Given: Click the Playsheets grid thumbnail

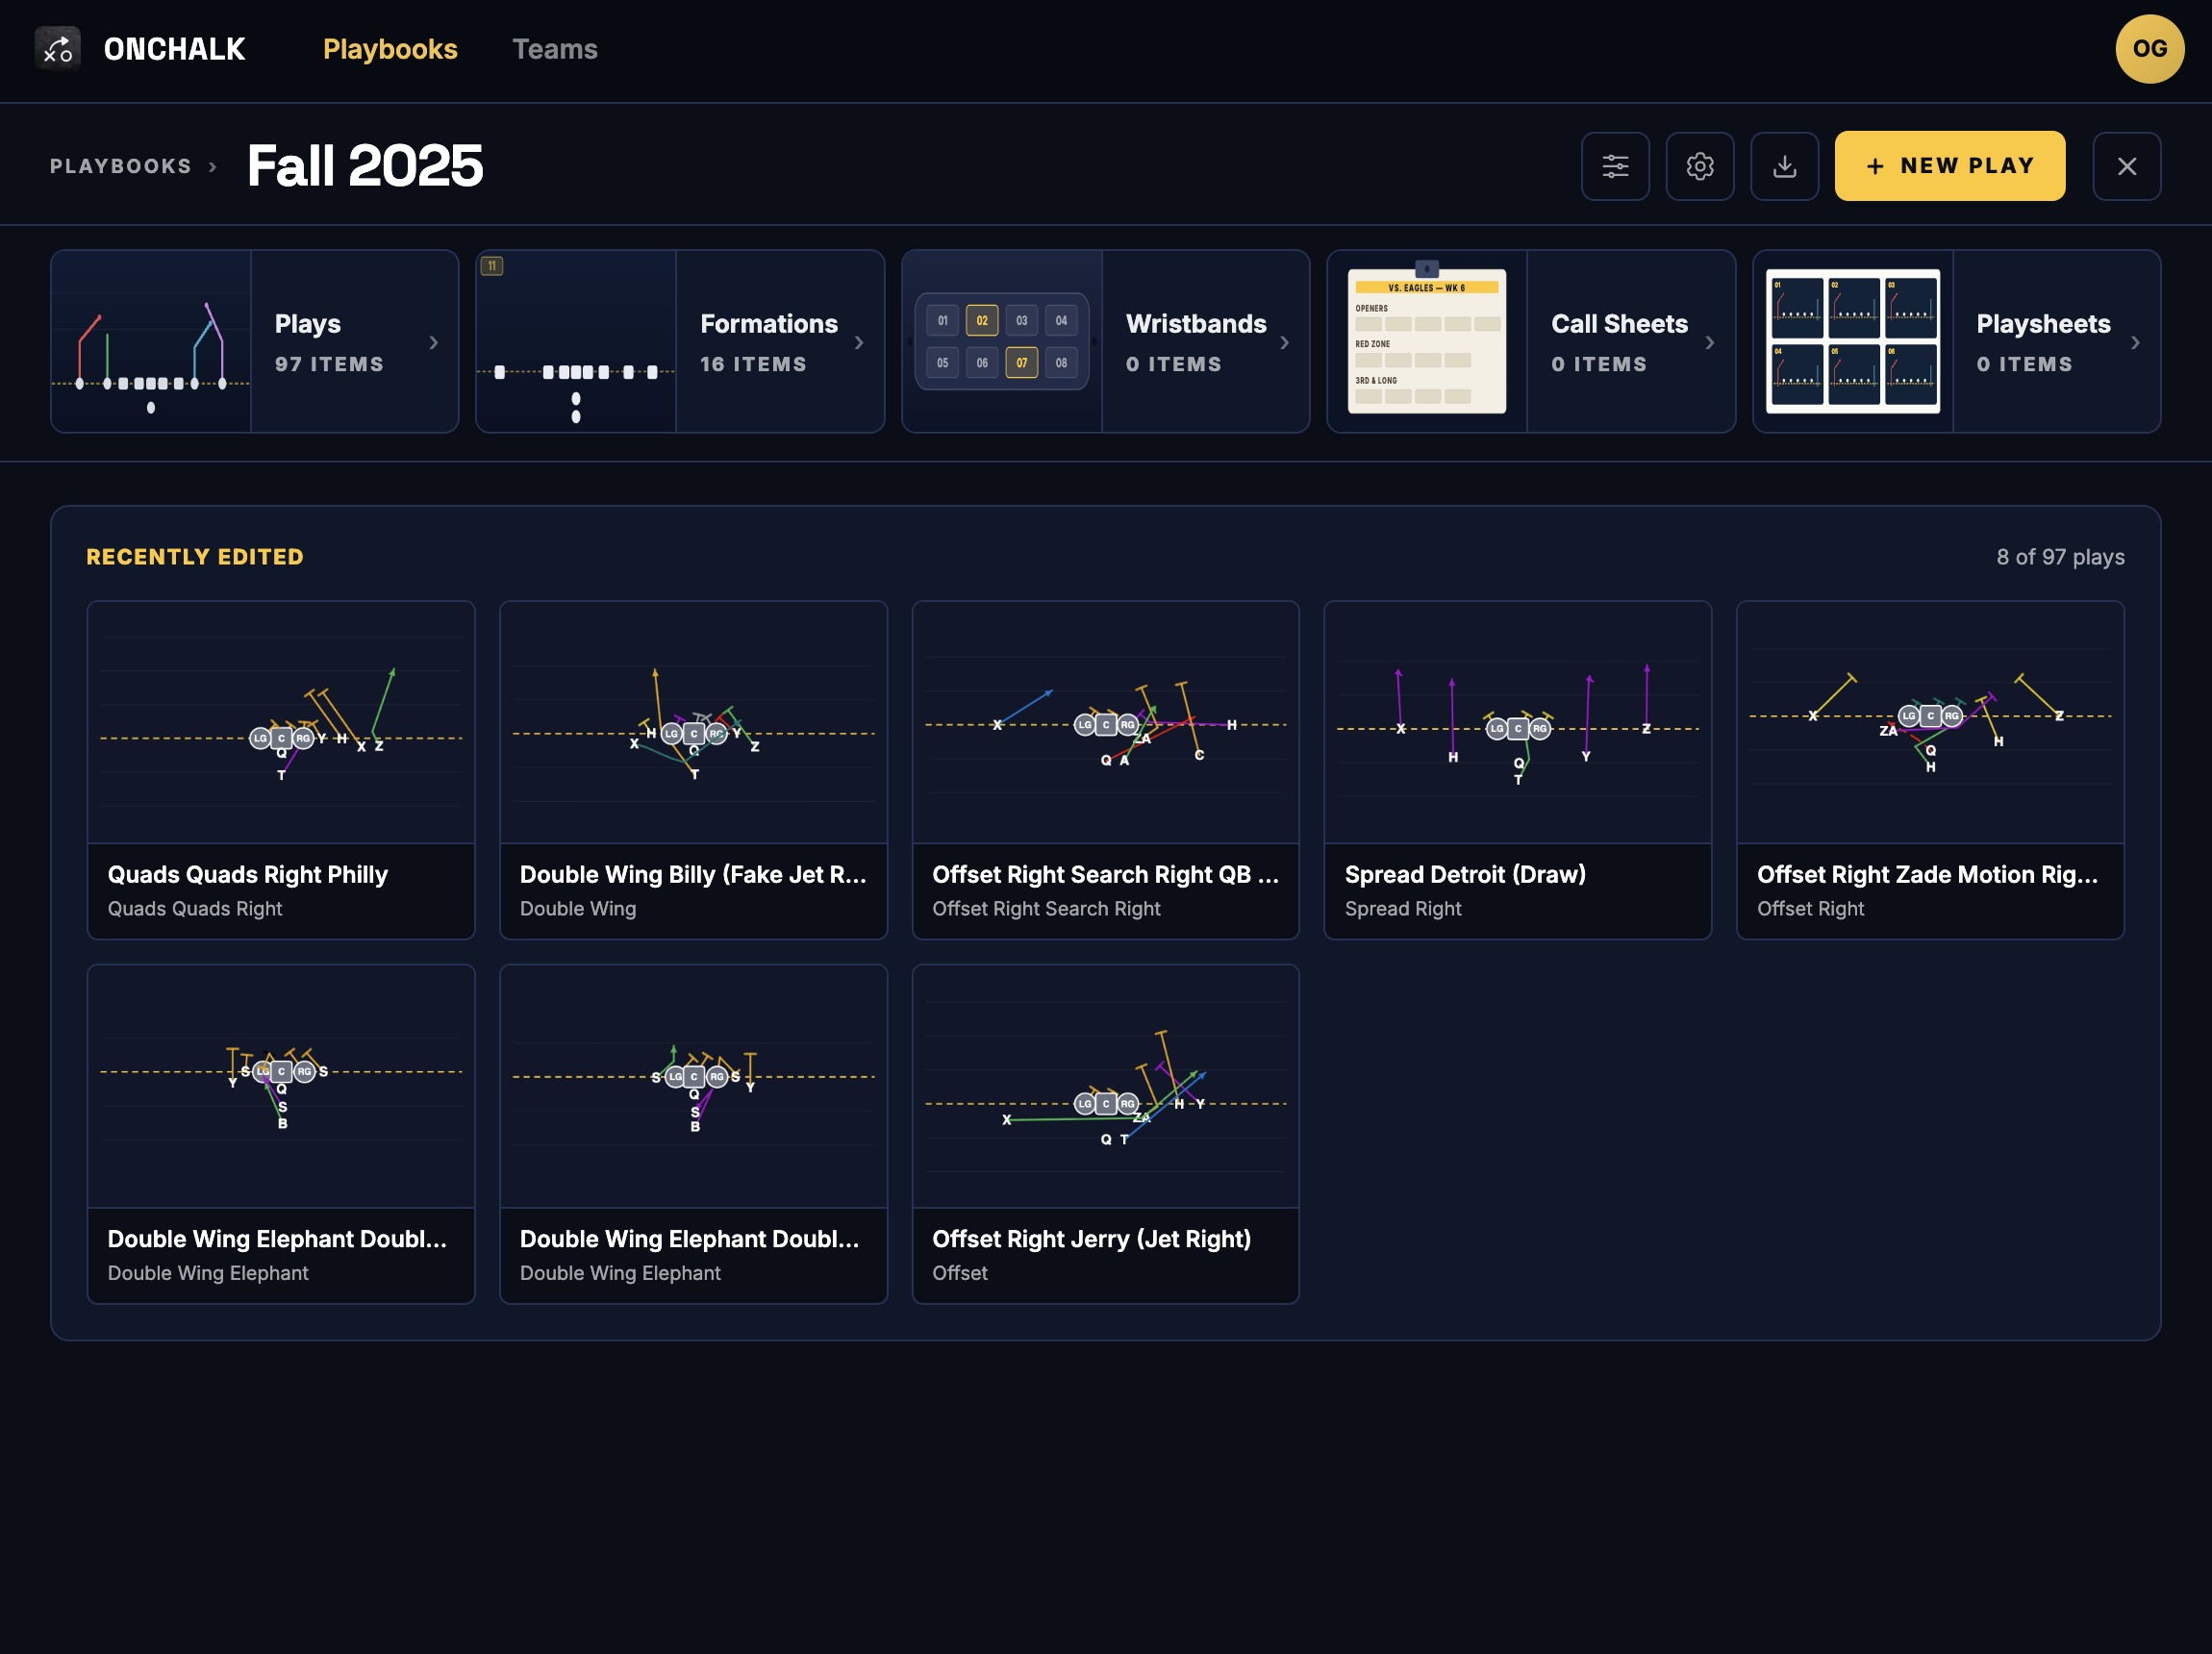Looking at the screenshot, I should pos(1853,341).
